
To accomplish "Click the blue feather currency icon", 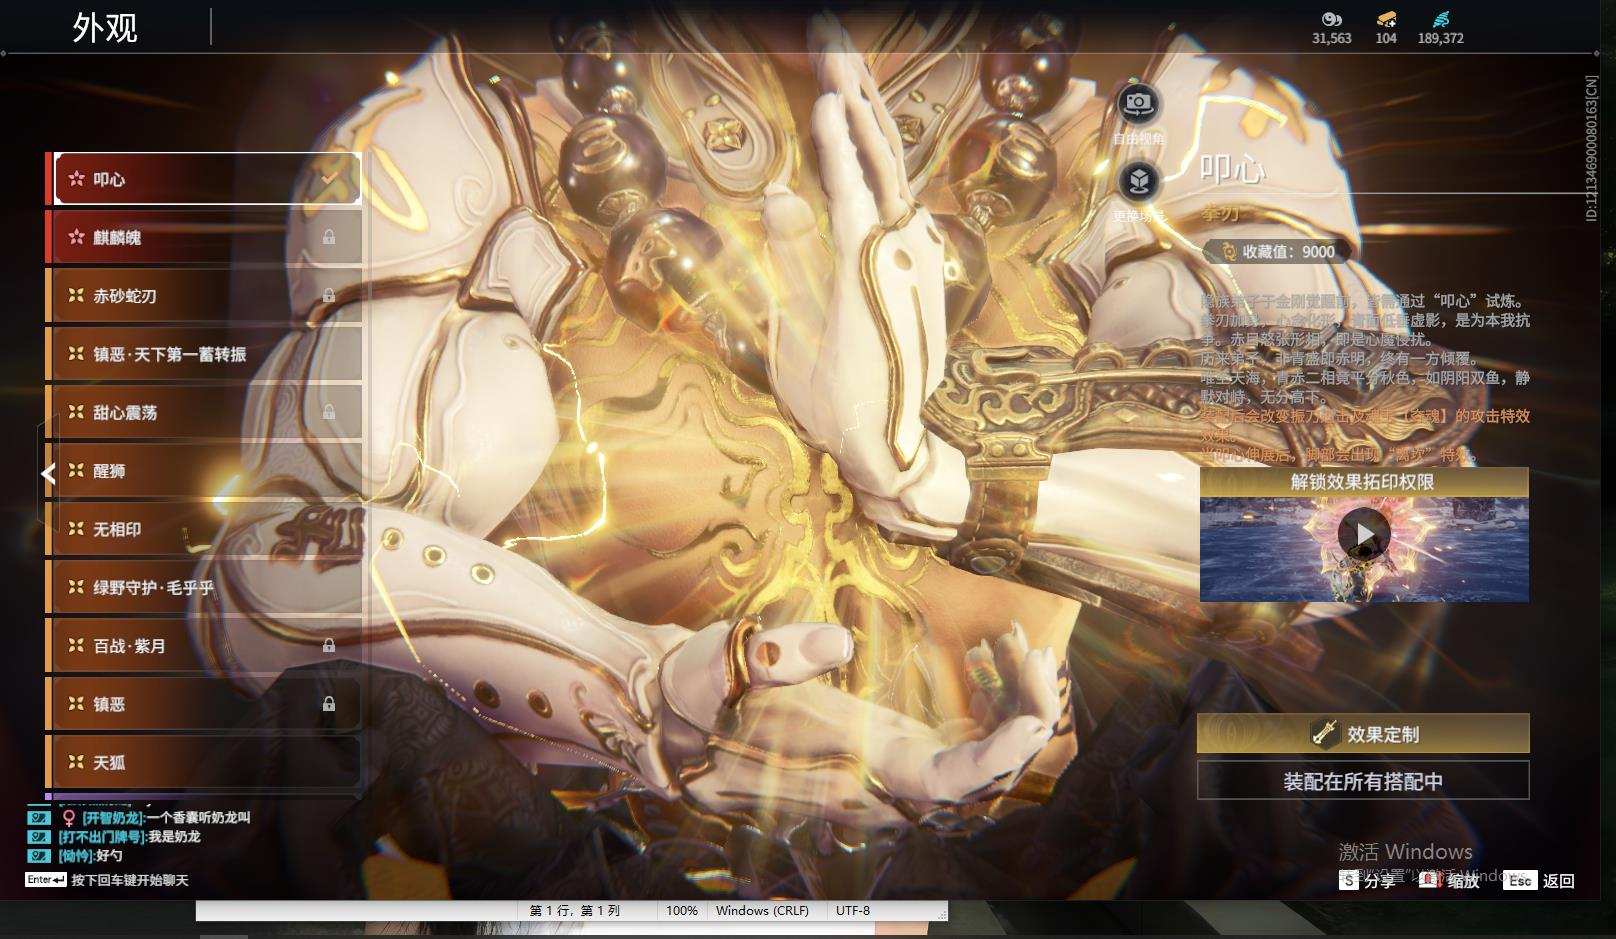I will pos(1440,19).
